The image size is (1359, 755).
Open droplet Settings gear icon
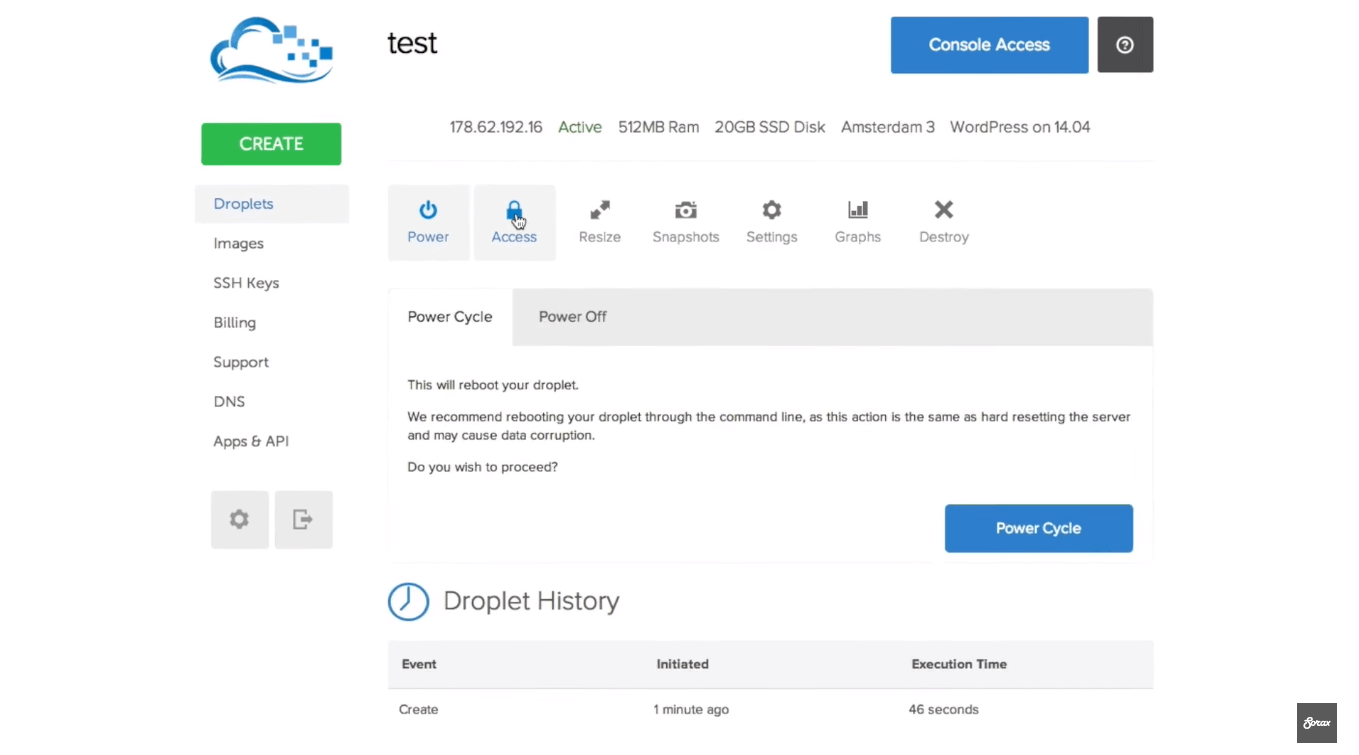pyautogui.click(x=772, y=211)
